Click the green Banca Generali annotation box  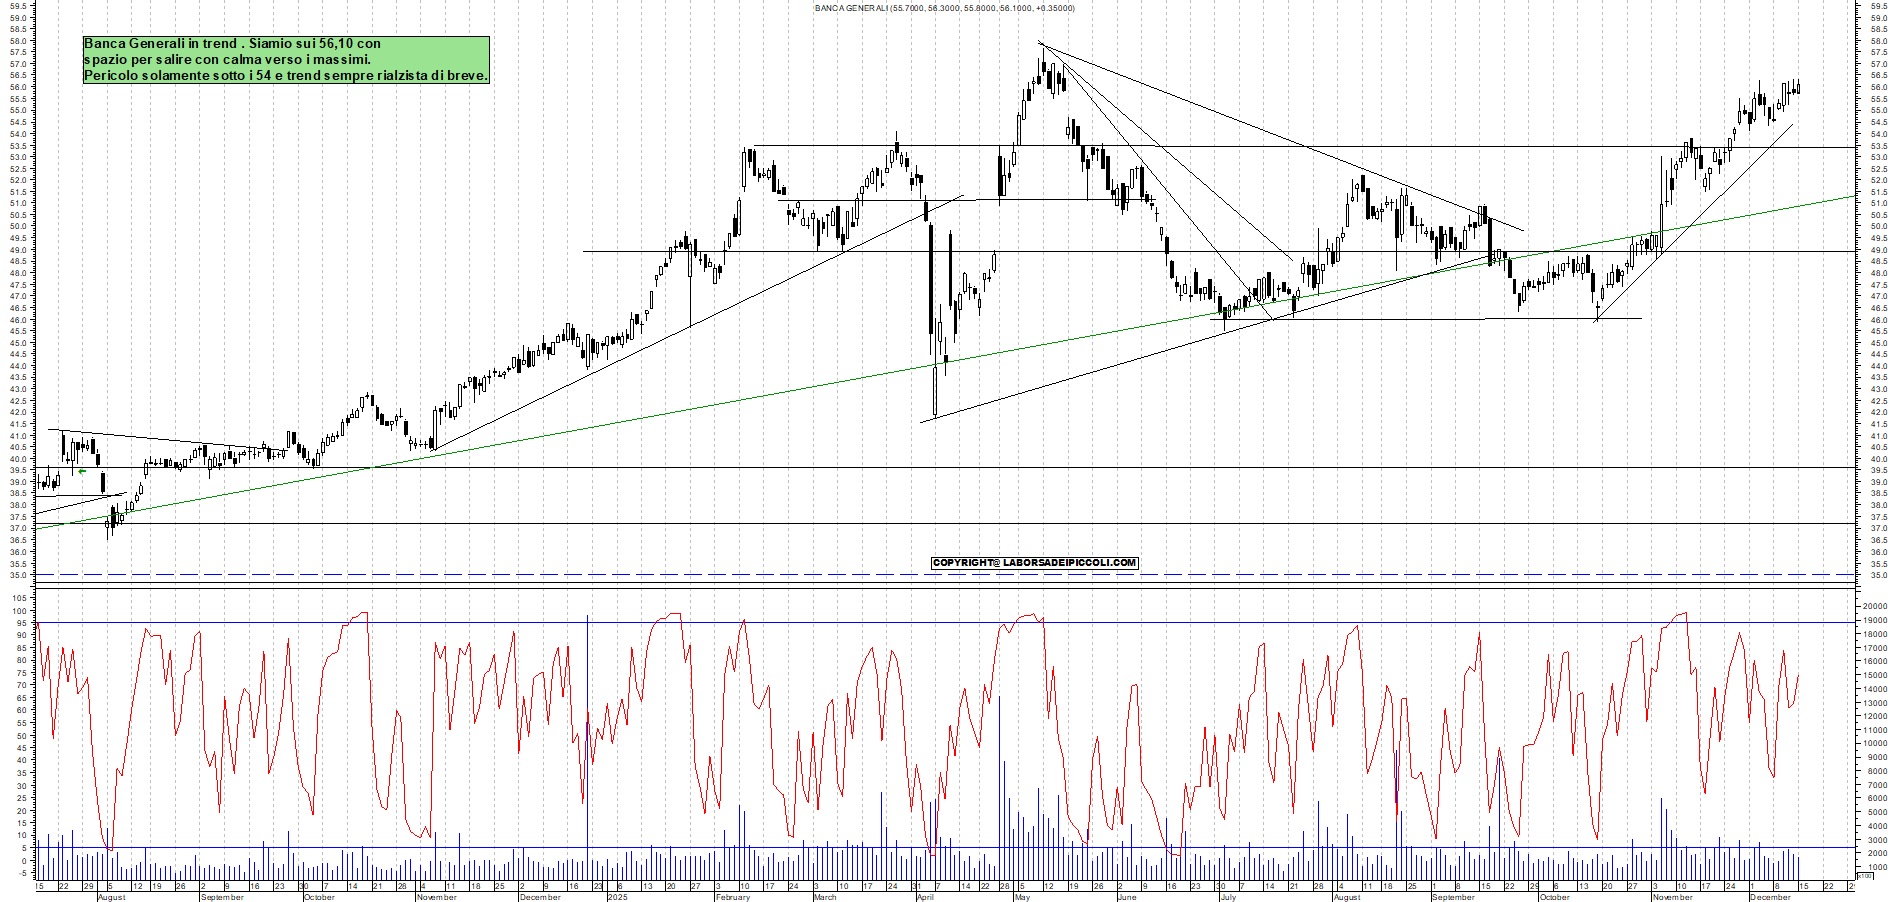coord(286,60)
